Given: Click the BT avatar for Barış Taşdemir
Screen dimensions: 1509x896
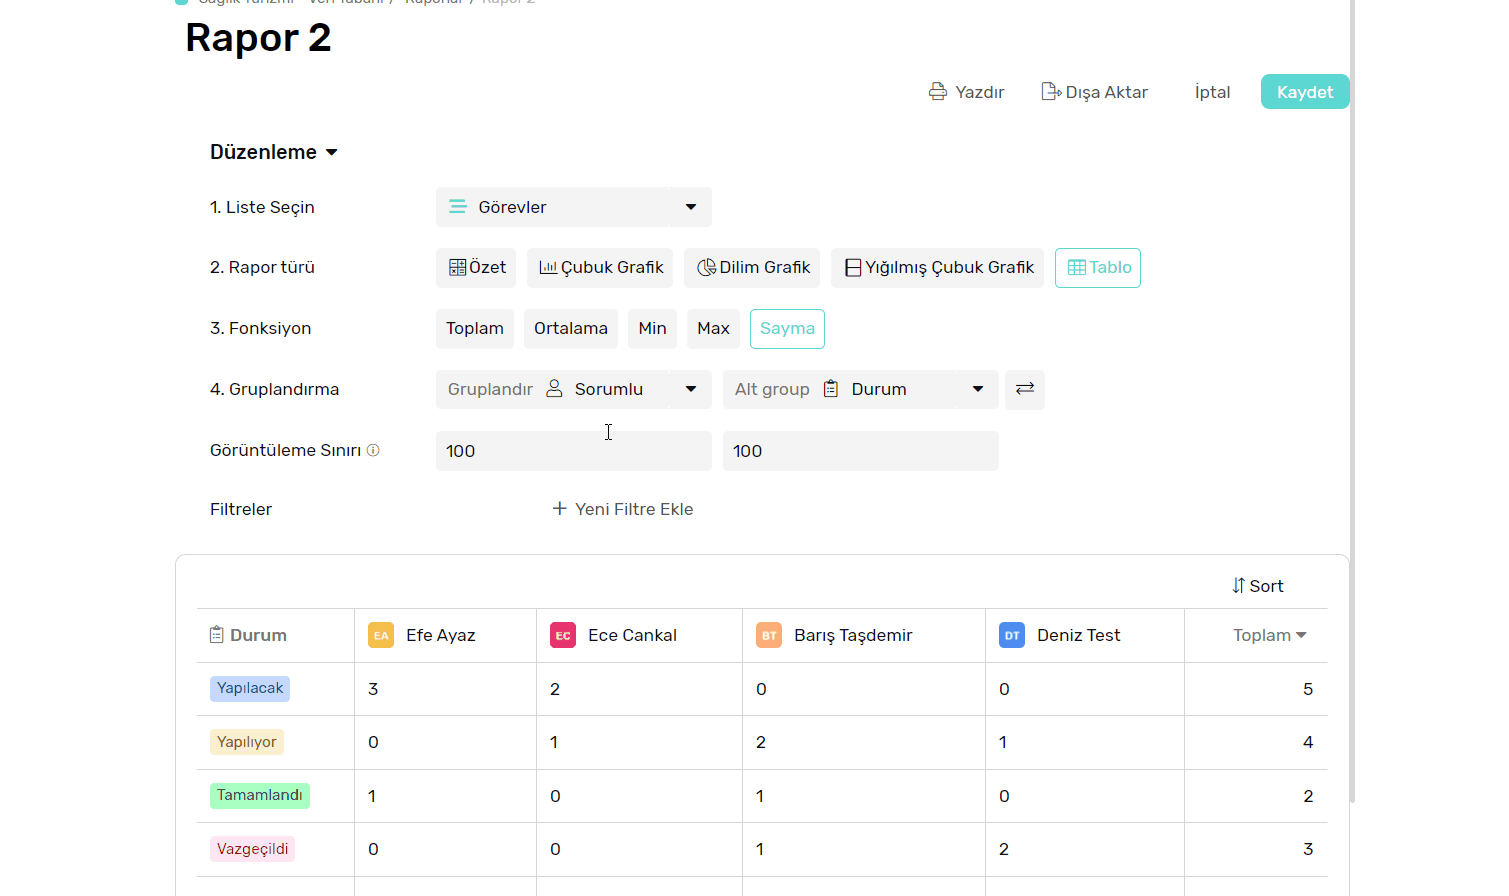Looking at the screenshot, I should [x=769, y=635].
